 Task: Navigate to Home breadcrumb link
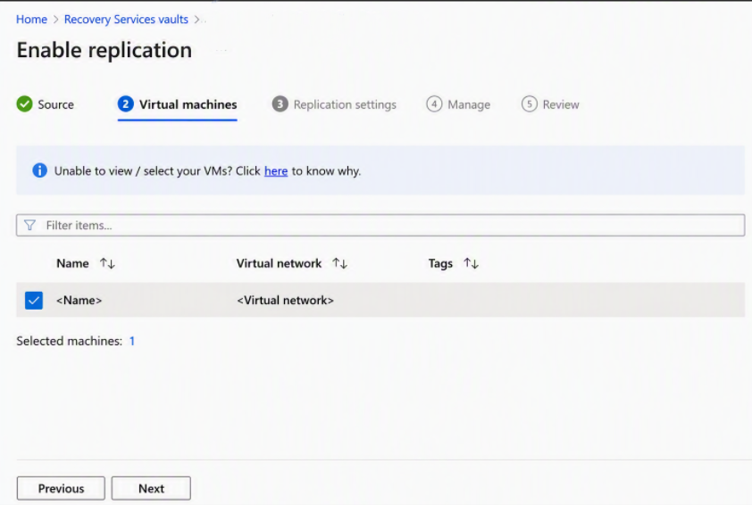(x=32, y=19)
